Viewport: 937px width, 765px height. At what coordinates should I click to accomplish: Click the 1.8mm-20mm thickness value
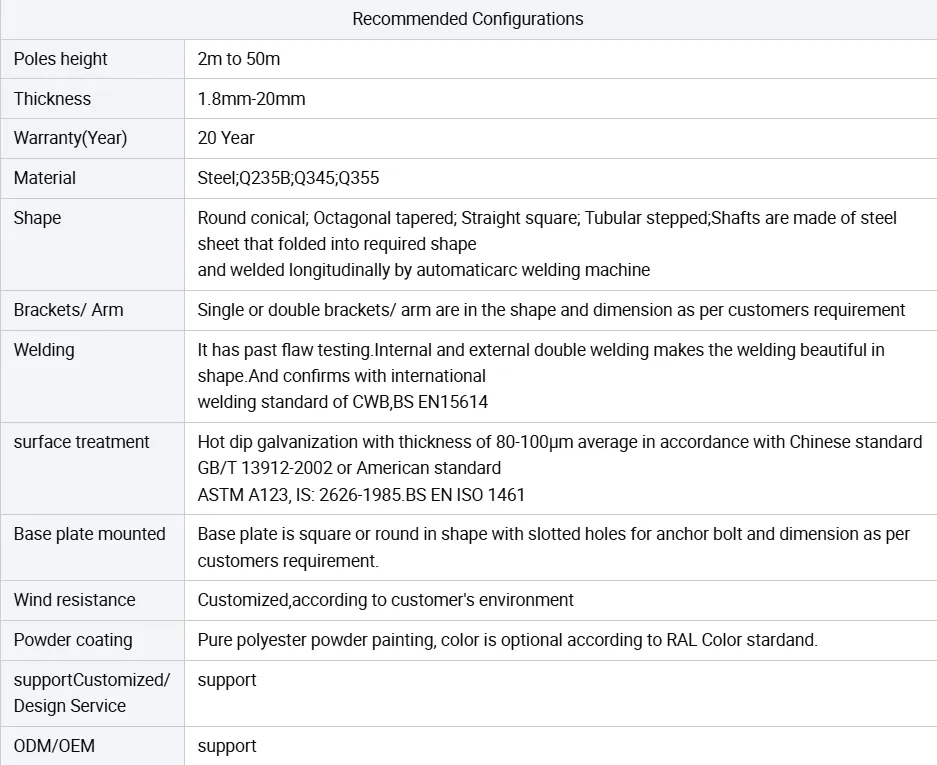click(252, 99)
